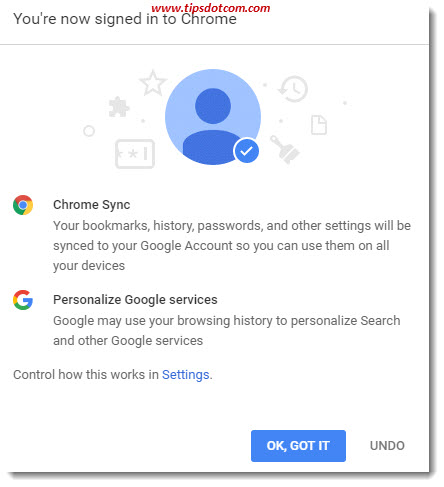The image size is (444, 487).
Task: Click the faded small circle icon
Action: click(89, 131)
